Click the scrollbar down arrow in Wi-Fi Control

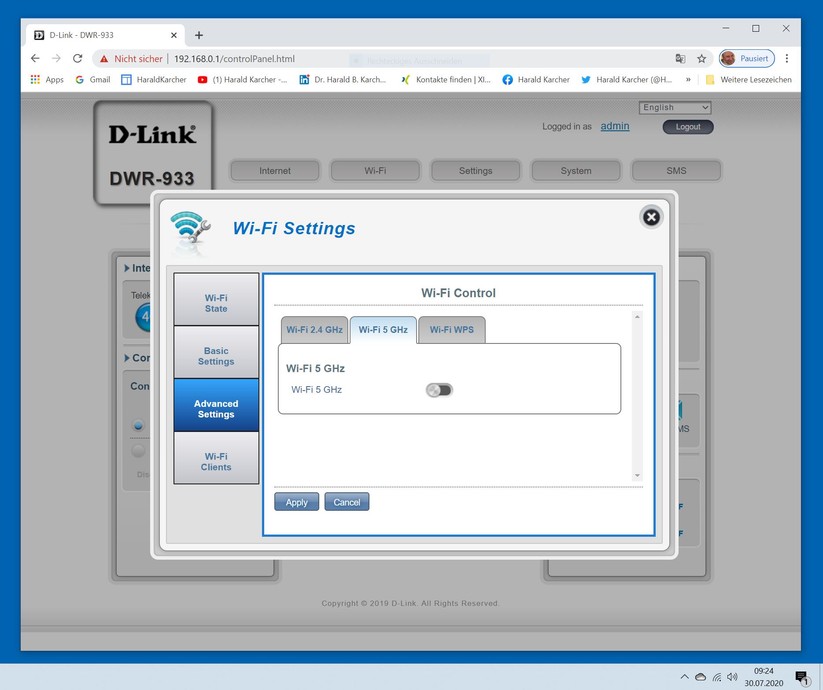click(x=637, y=475)
